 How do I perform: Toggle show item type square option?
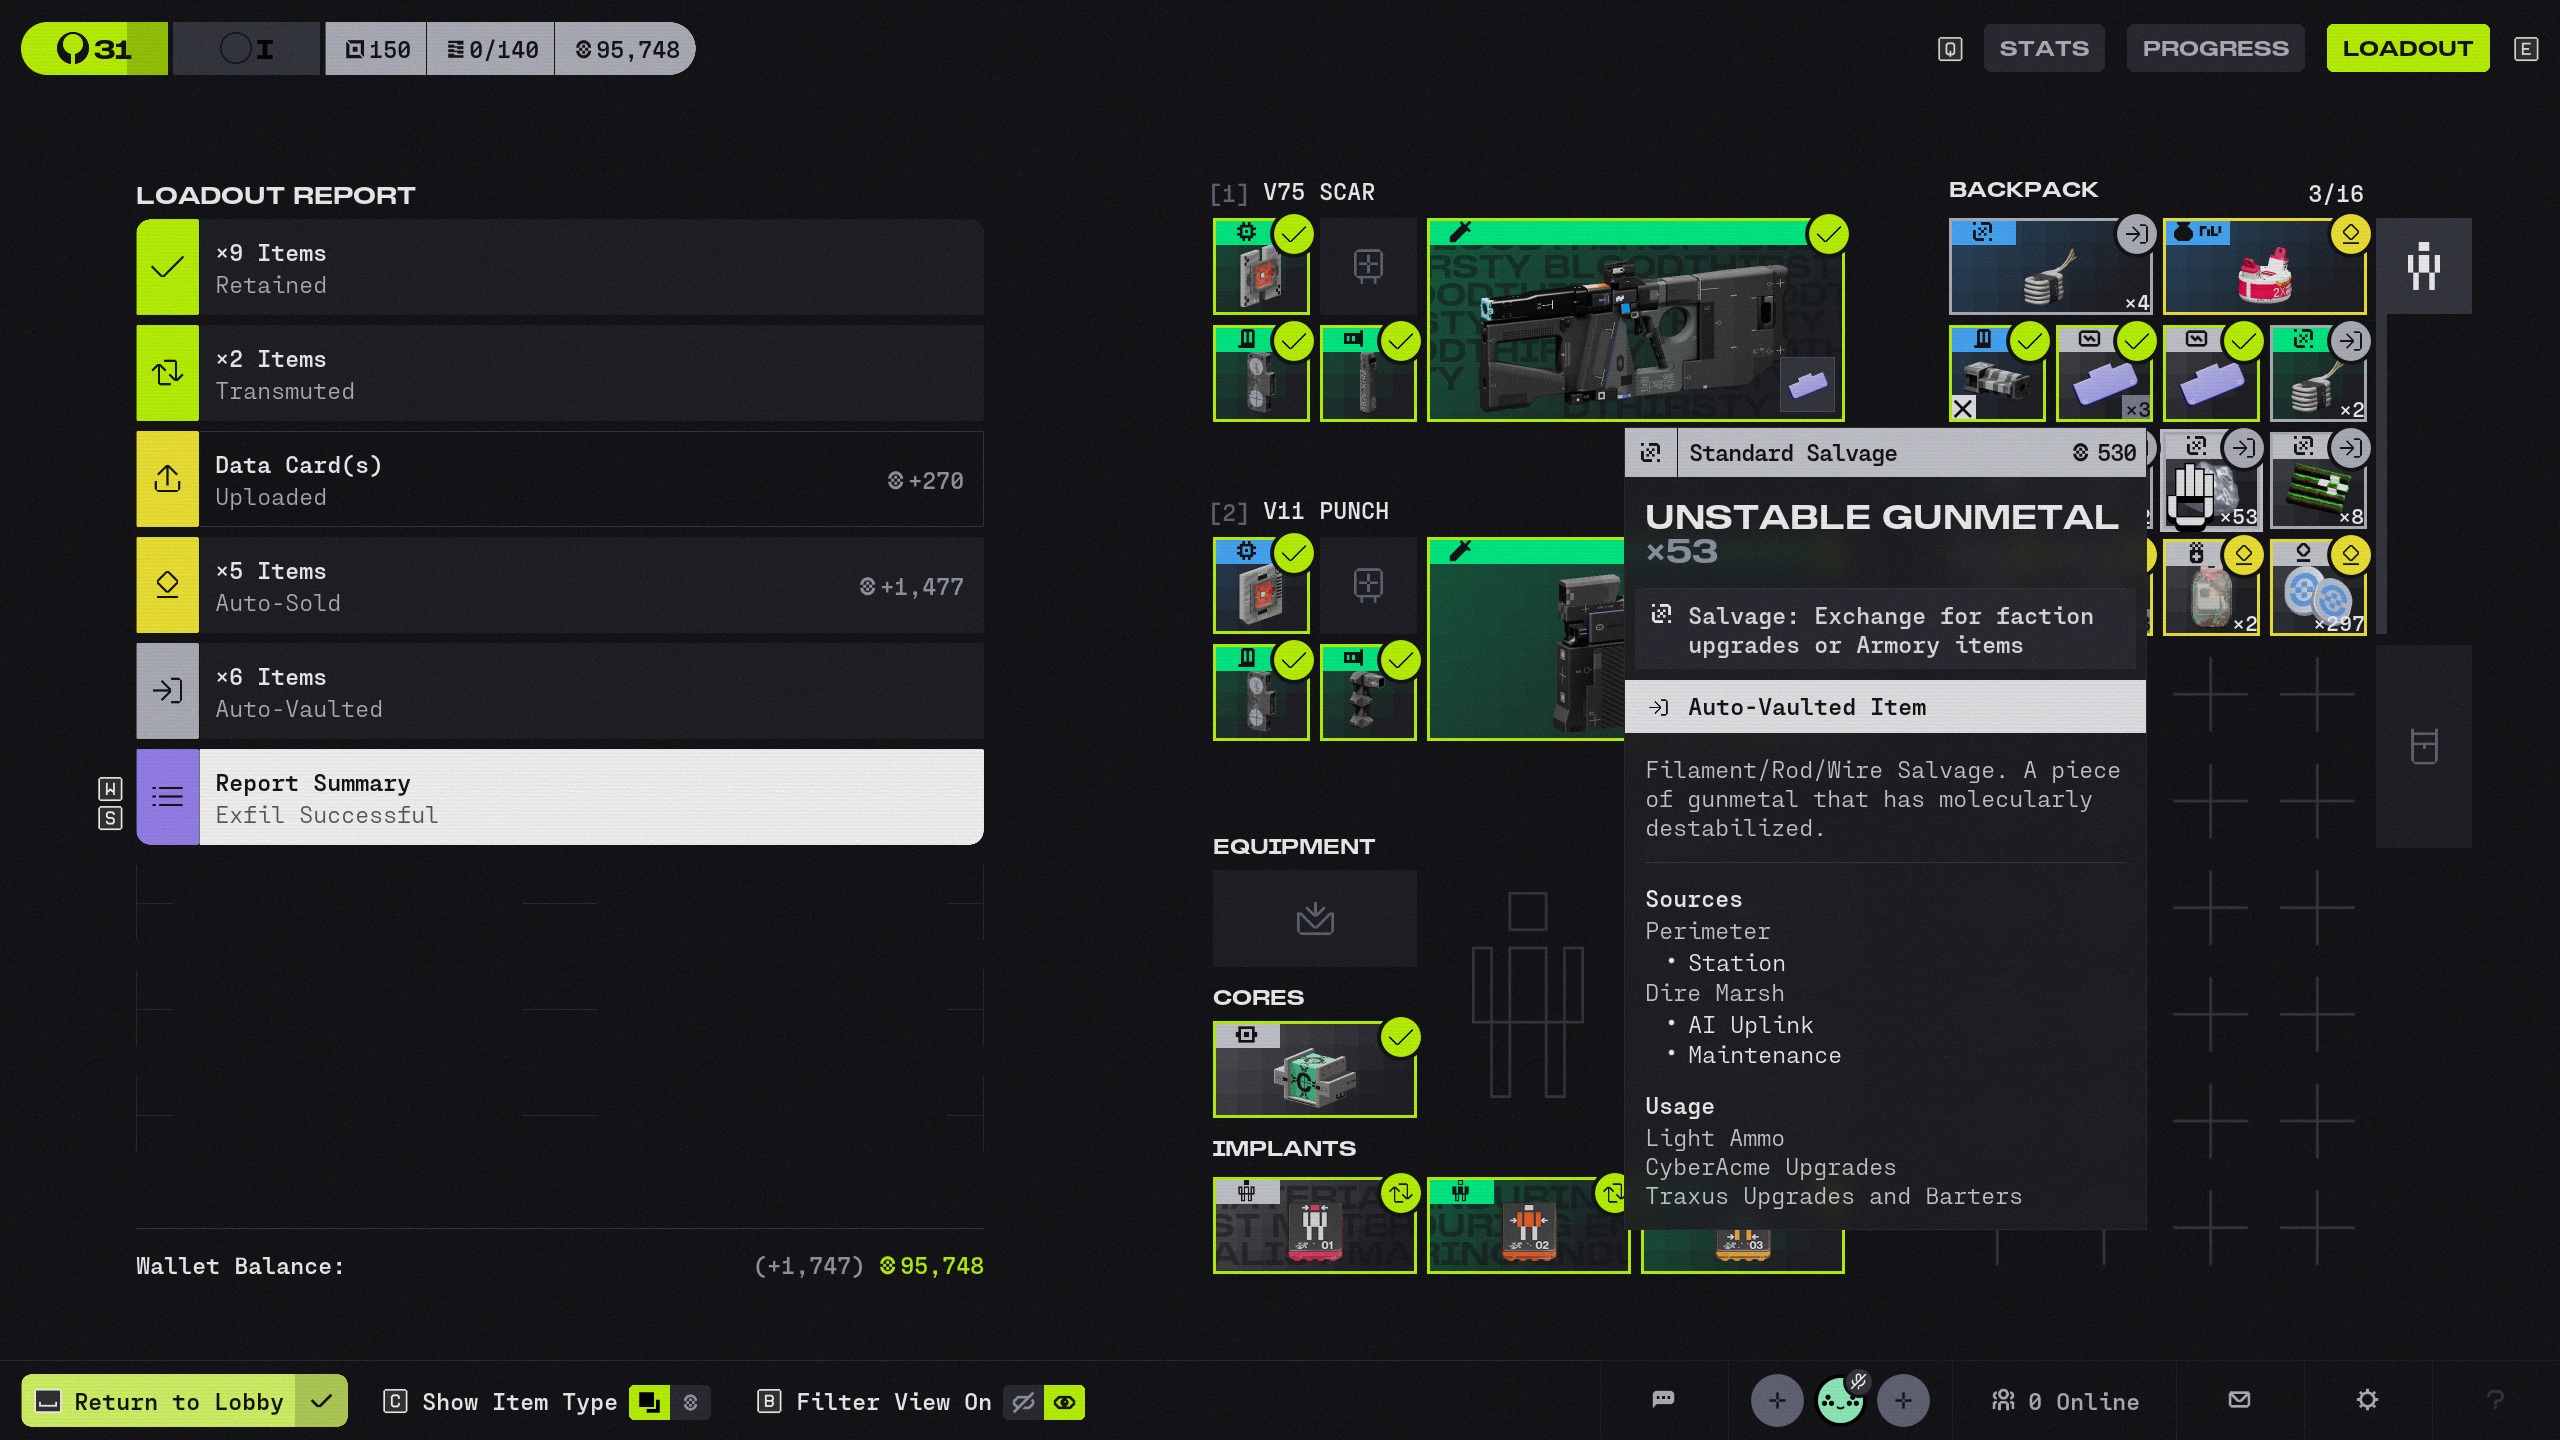coord(649,1402)
